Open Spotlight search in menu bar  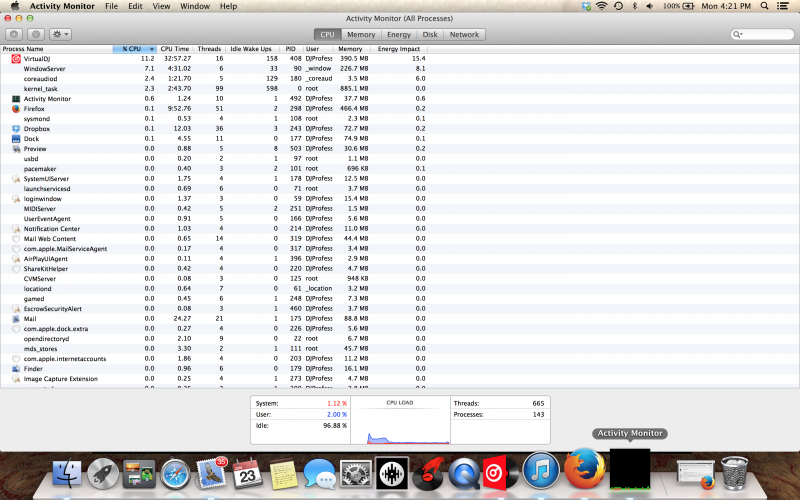764,6
